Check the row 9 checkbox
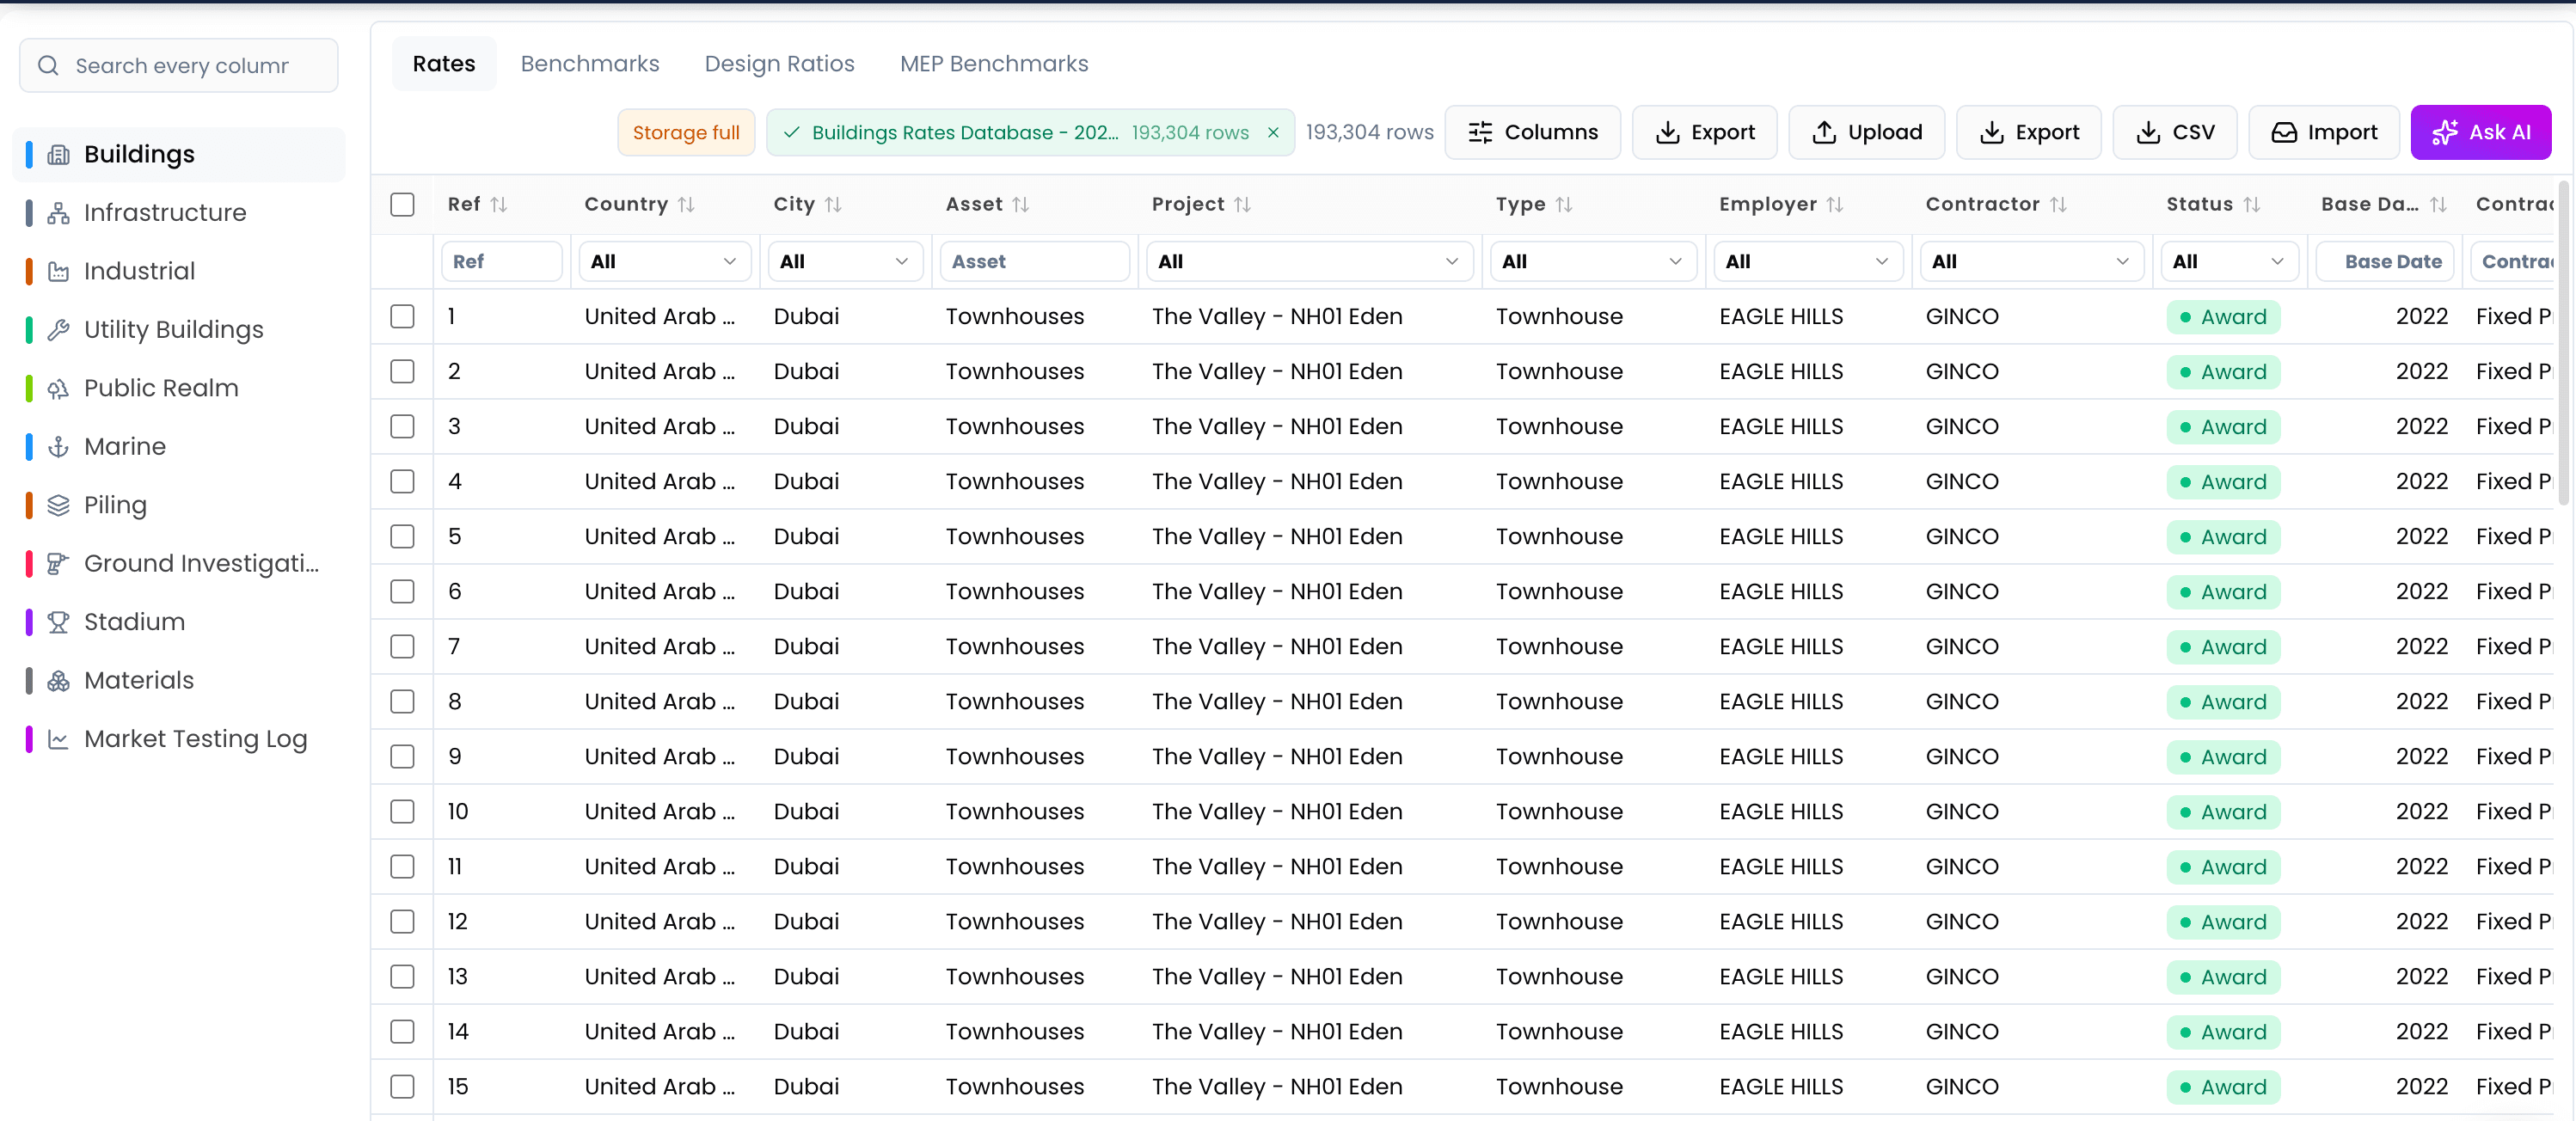The image size is (2576, 1121). click(x=402, y=757)
